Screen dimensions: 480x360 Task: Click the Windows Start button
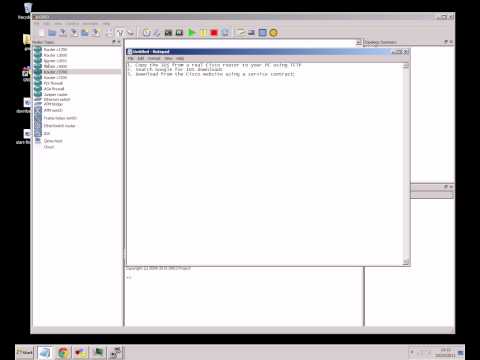(25, 352)
